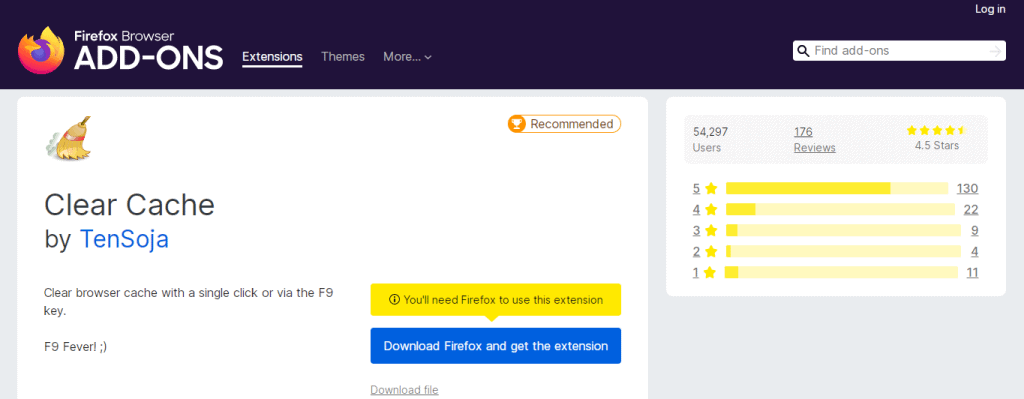
Task: Click the 4.5 Stars rating stars
Action: pyautogui.click(x=936, y=131)
